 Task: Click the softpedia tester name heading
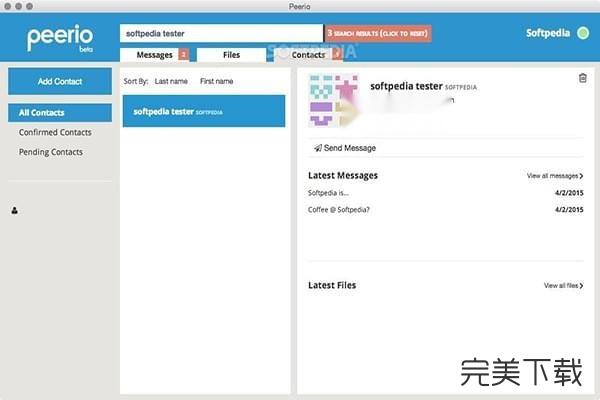point(406,86)
